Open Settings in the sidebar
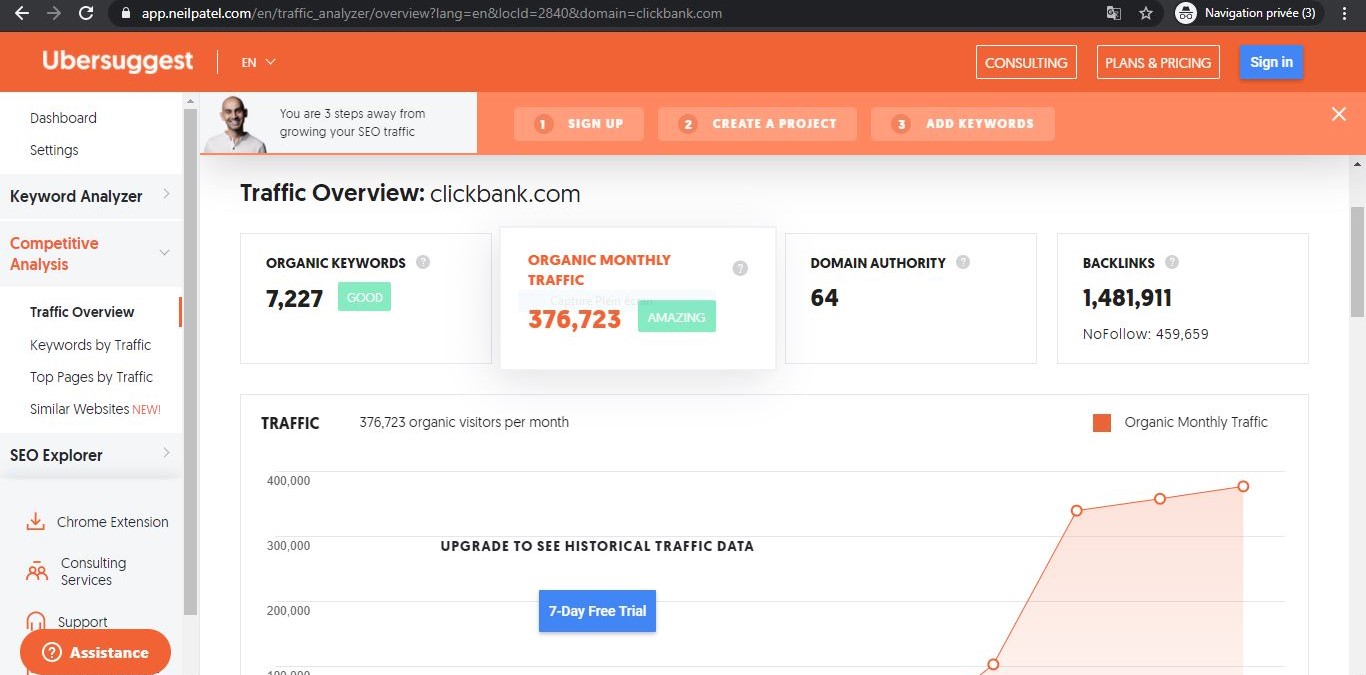Viewport: 1366px width, 675px height. (54, 150)
